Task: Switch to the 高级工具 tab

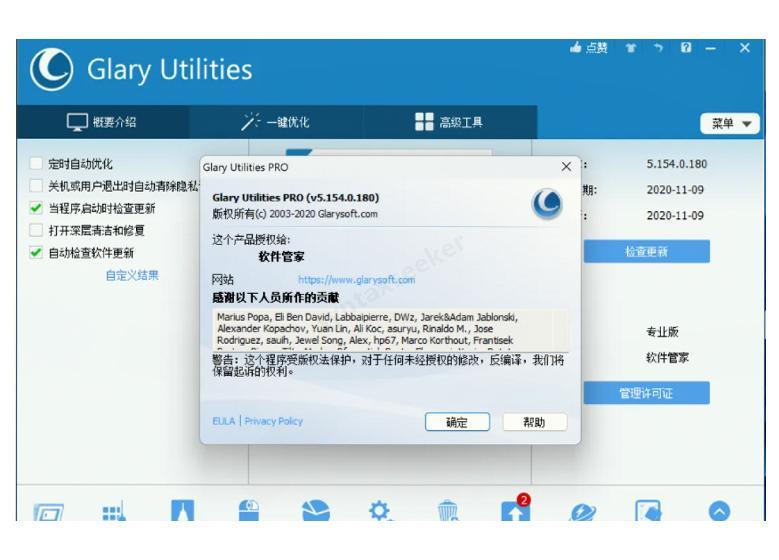Action: pos(449,122)
